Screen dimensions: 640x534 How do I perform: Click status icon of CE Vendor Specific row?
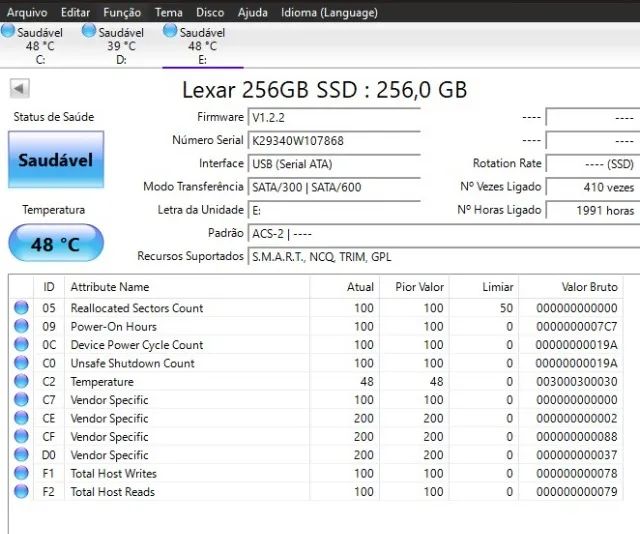click(21, 418)
